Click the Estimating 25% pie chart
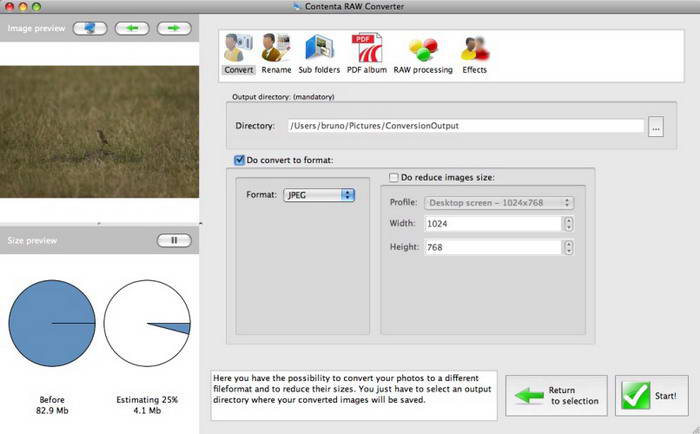The width and height of the screenshot is (700, 434). click(147, 323)
